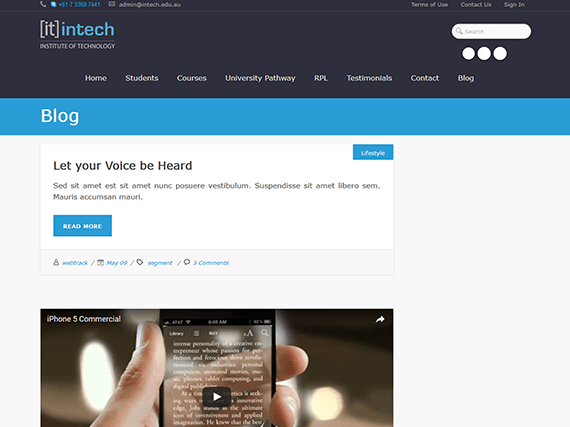Click the third white social circle icon
The height and width of the screenshot is (427, 570).
click(x=500, y=53)
